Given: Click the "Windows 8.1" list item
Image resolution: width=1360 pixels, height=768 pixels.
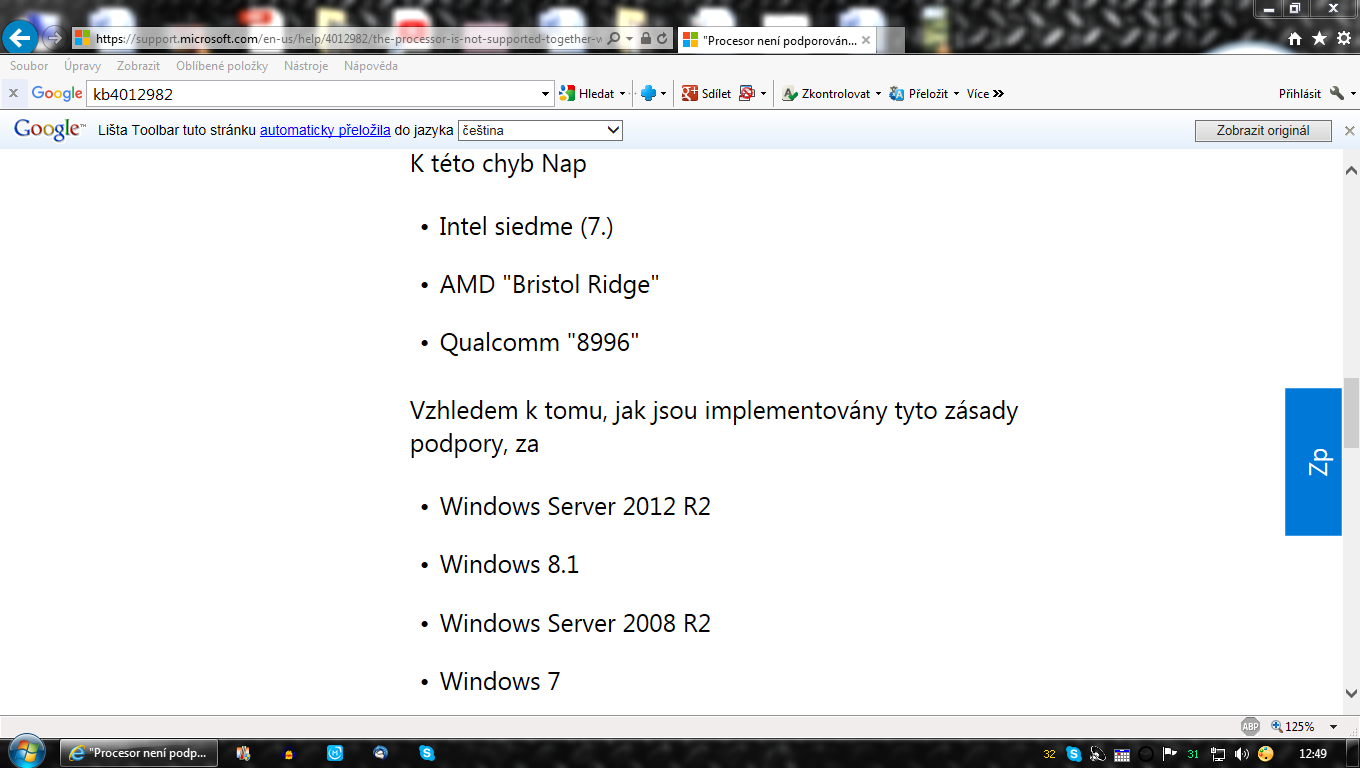Looking at the screenshot, I should (509, 564).
